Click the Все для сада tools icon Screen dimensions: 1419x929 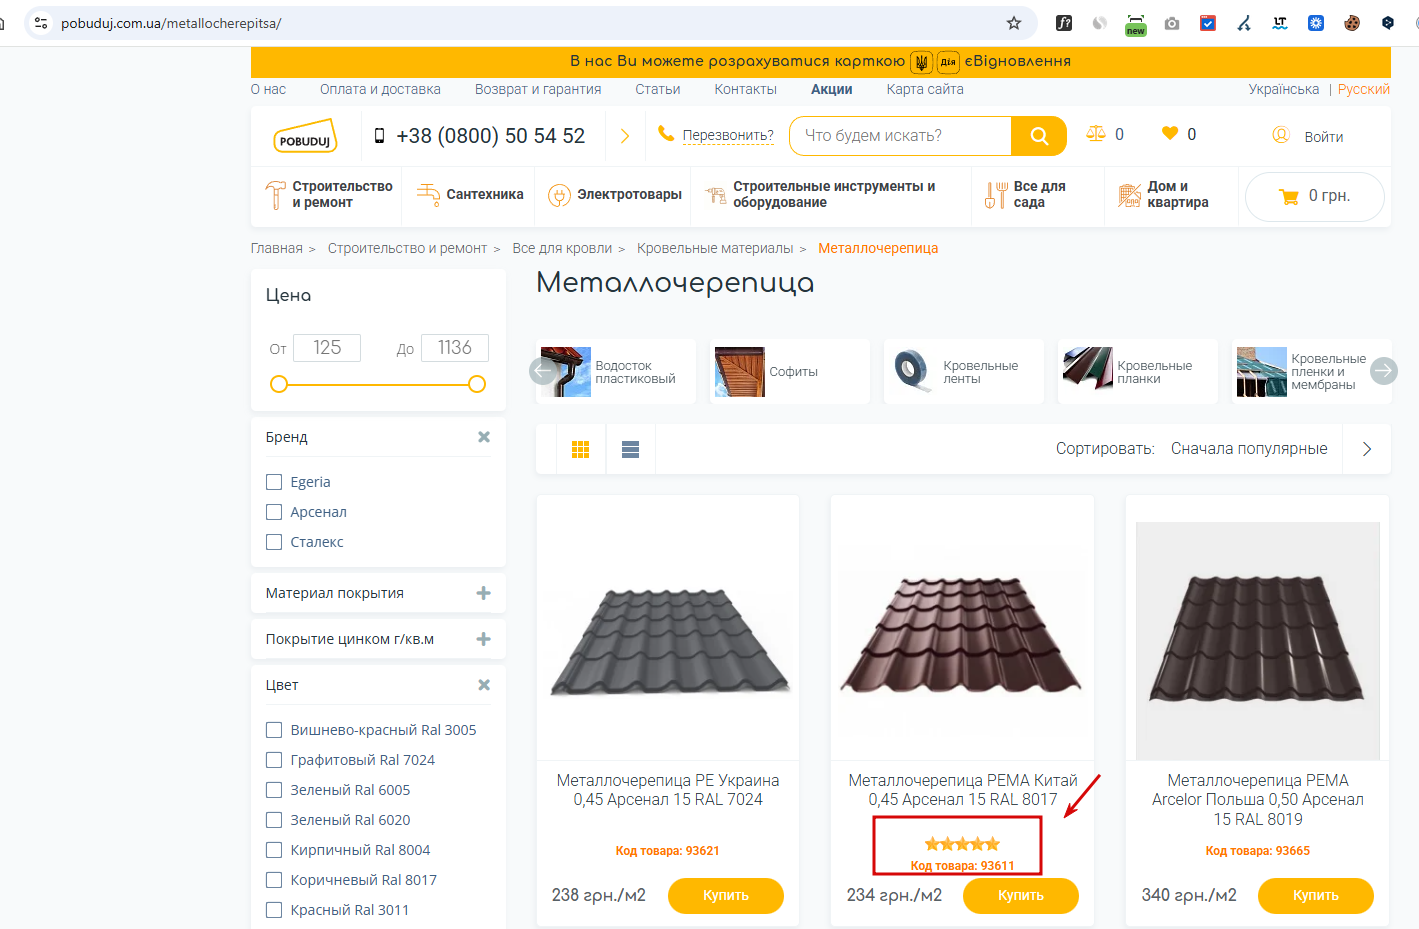tap(995, 194)
